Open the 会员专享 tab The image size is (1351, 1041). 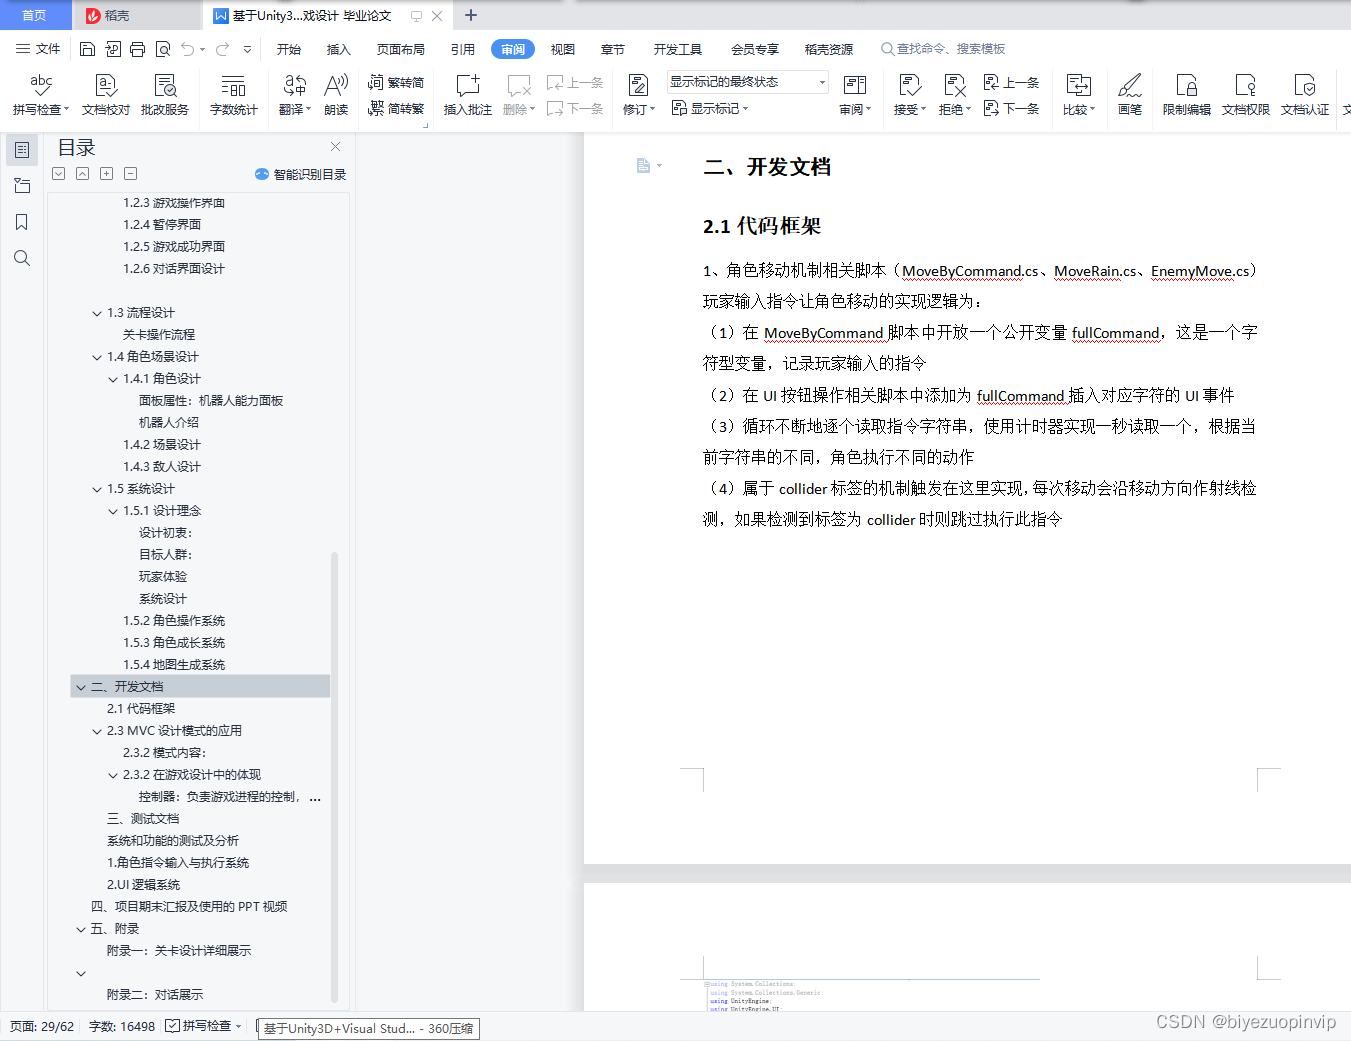coord(755,49)
